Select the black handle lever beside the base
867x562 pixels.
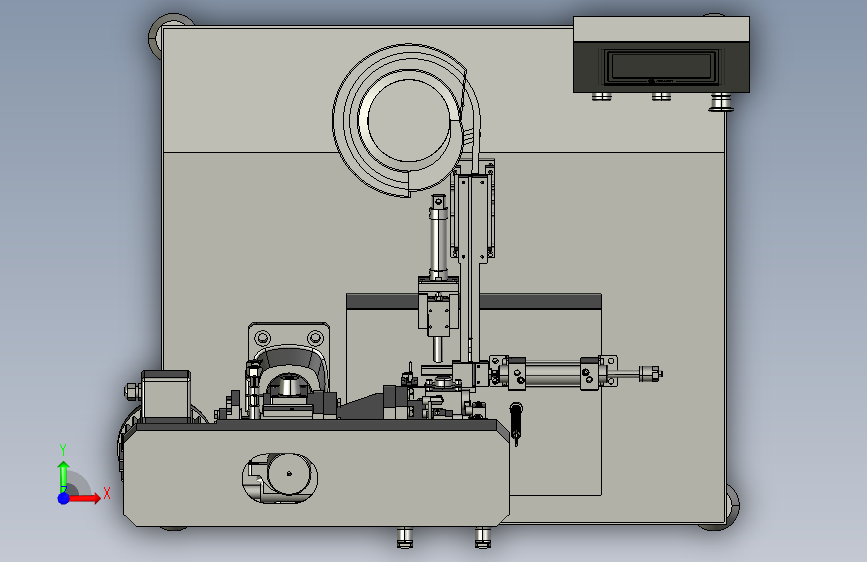(x=516, y=423)
